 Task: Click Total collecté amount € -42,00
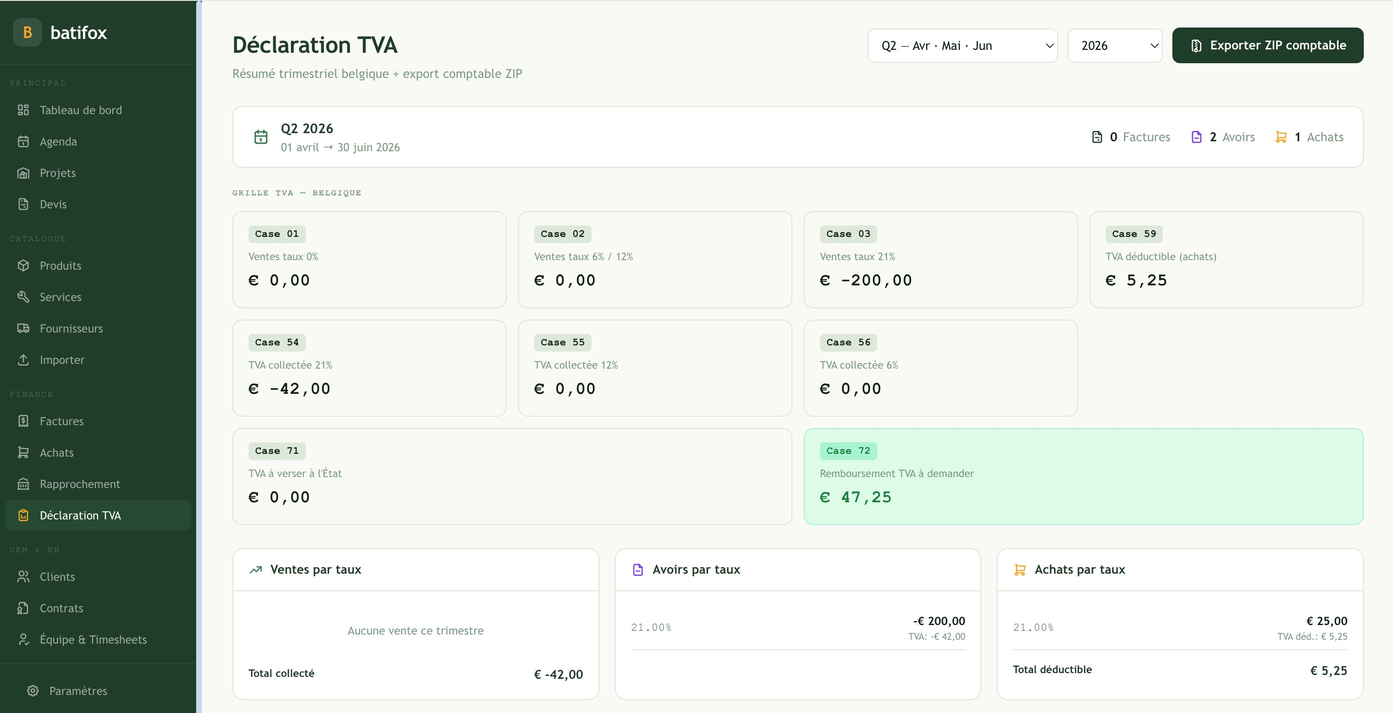[x=558, y=675]
